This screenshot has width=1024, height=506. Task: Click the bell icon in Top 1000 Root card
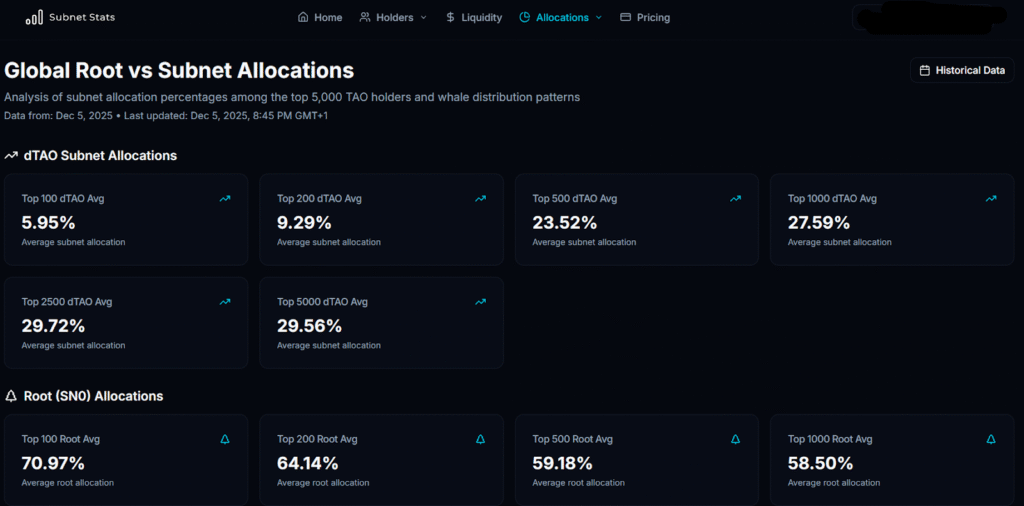tap(991, 439)
